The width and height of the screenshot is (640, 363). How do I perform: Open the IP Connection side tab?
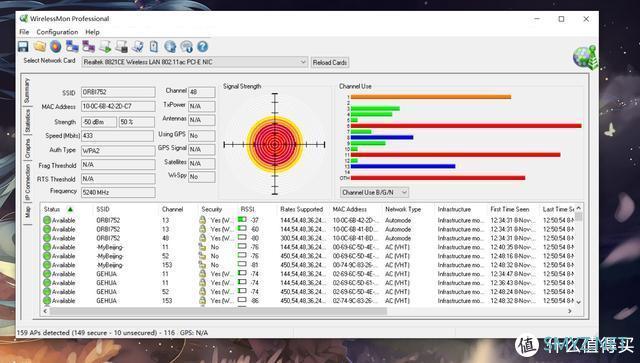[x=27, y=182]
